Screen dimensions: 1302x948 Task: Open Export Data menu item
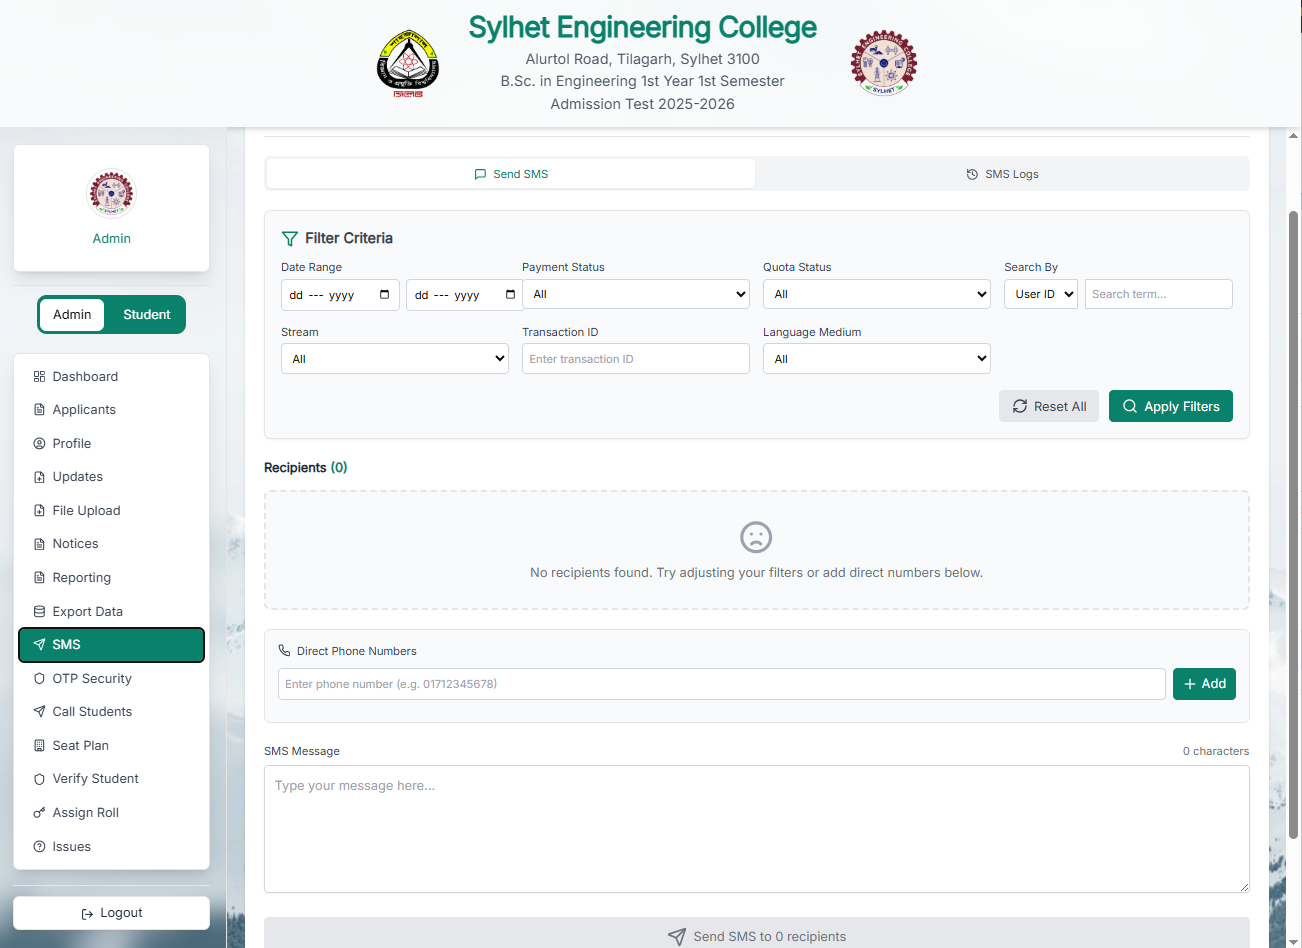[x=111, y=612]
